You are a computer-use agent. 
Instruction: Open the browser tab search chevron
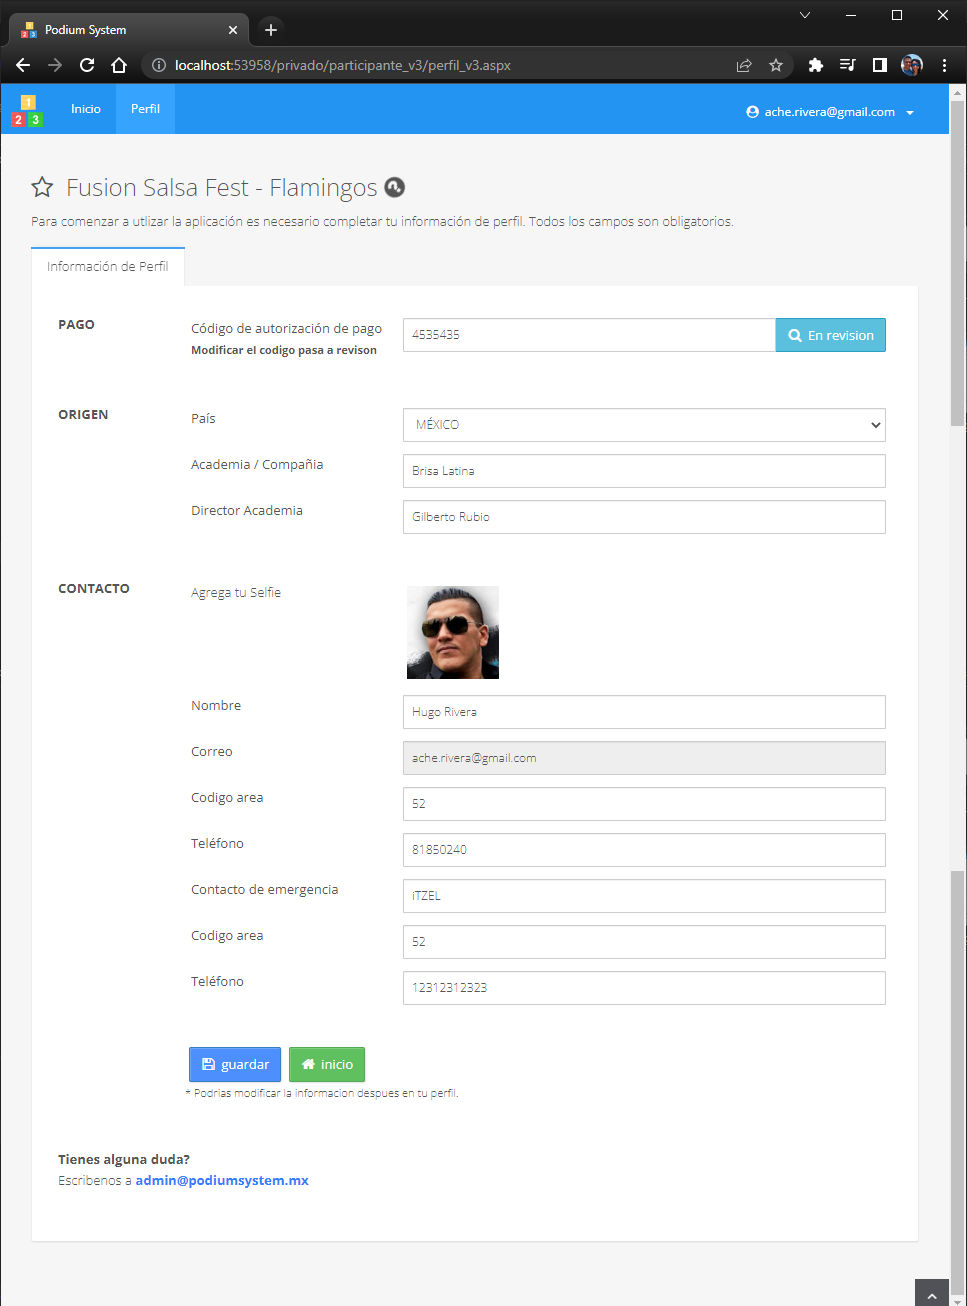[x=804, y=15]
